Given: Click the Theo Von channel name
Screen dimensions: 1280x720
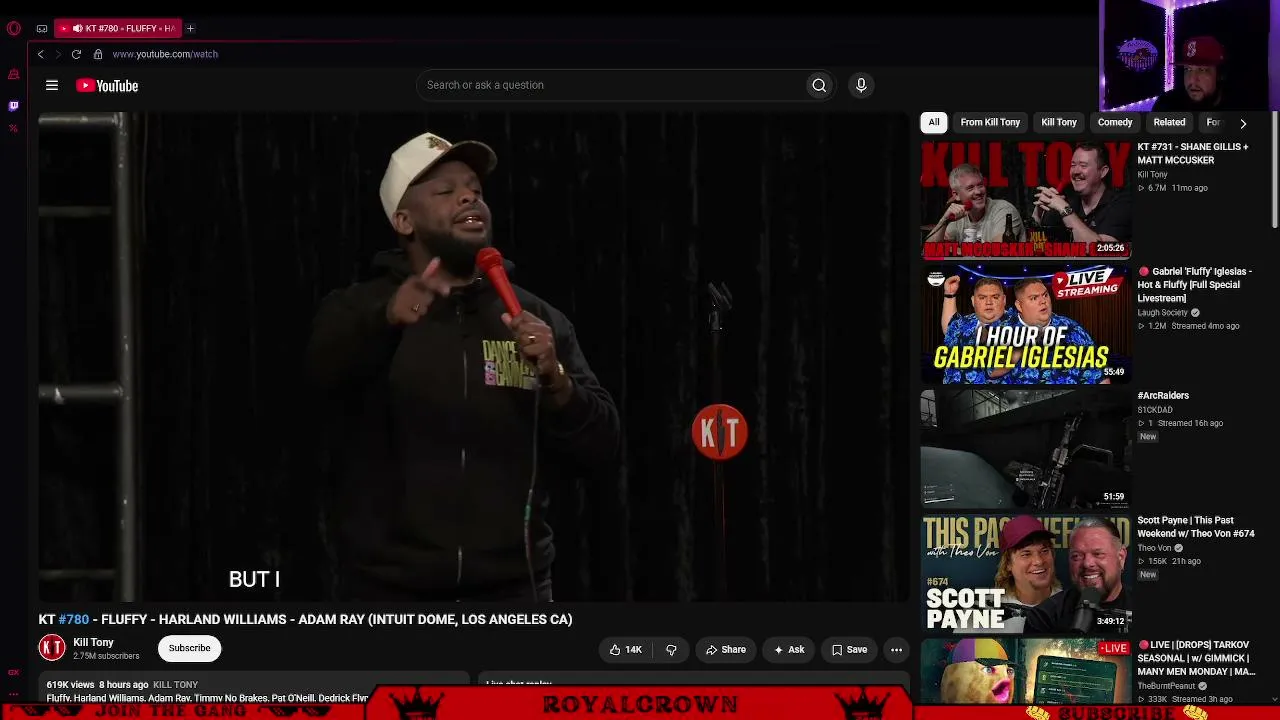Looking at the screenshot, I should 1154,548.
